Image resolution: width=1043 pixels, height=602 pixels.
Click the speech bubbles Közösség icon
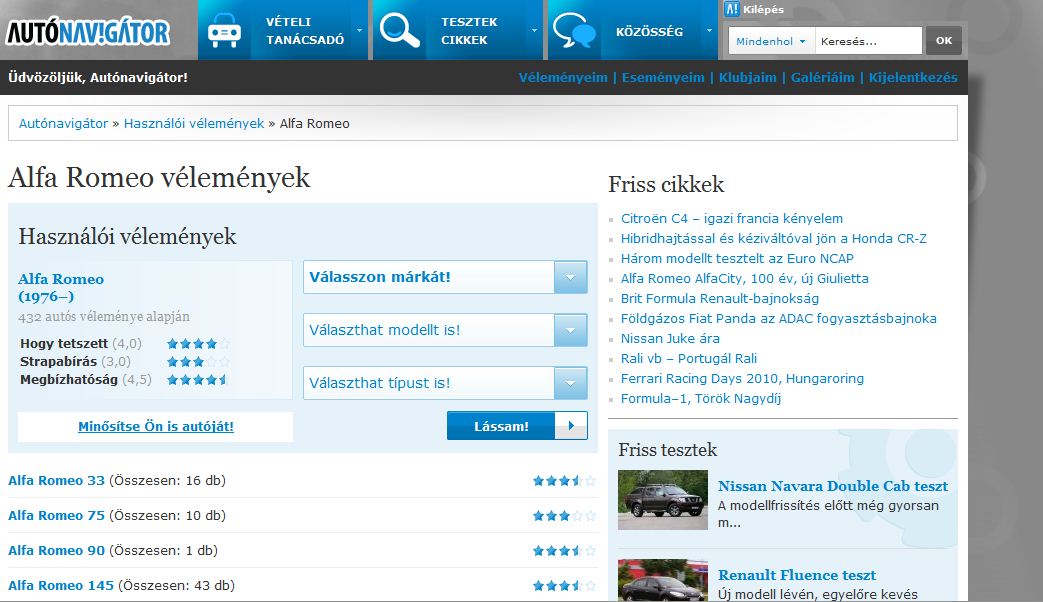click(x=574, y=31)
